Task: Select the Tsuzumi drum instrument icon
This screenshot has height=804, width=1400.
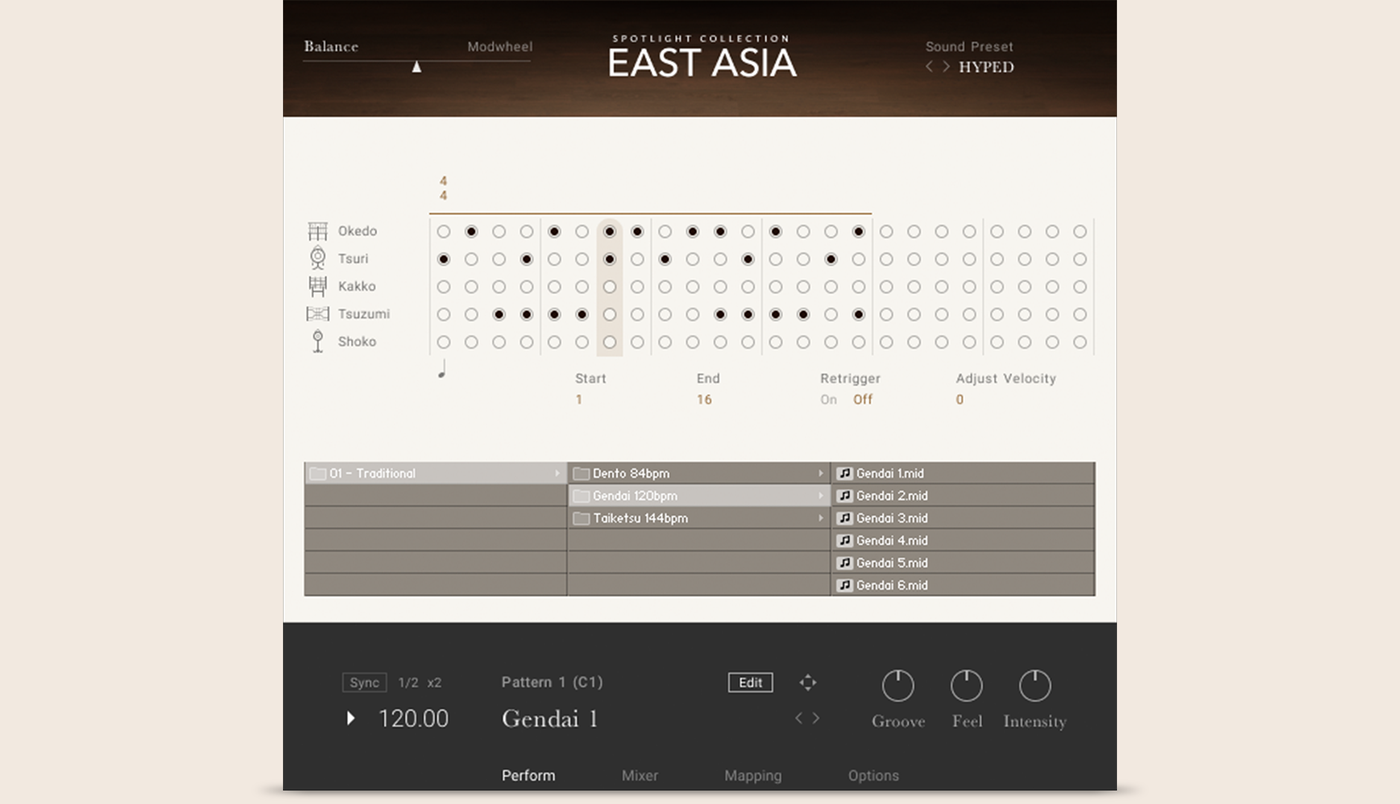Action: (317, 314)
